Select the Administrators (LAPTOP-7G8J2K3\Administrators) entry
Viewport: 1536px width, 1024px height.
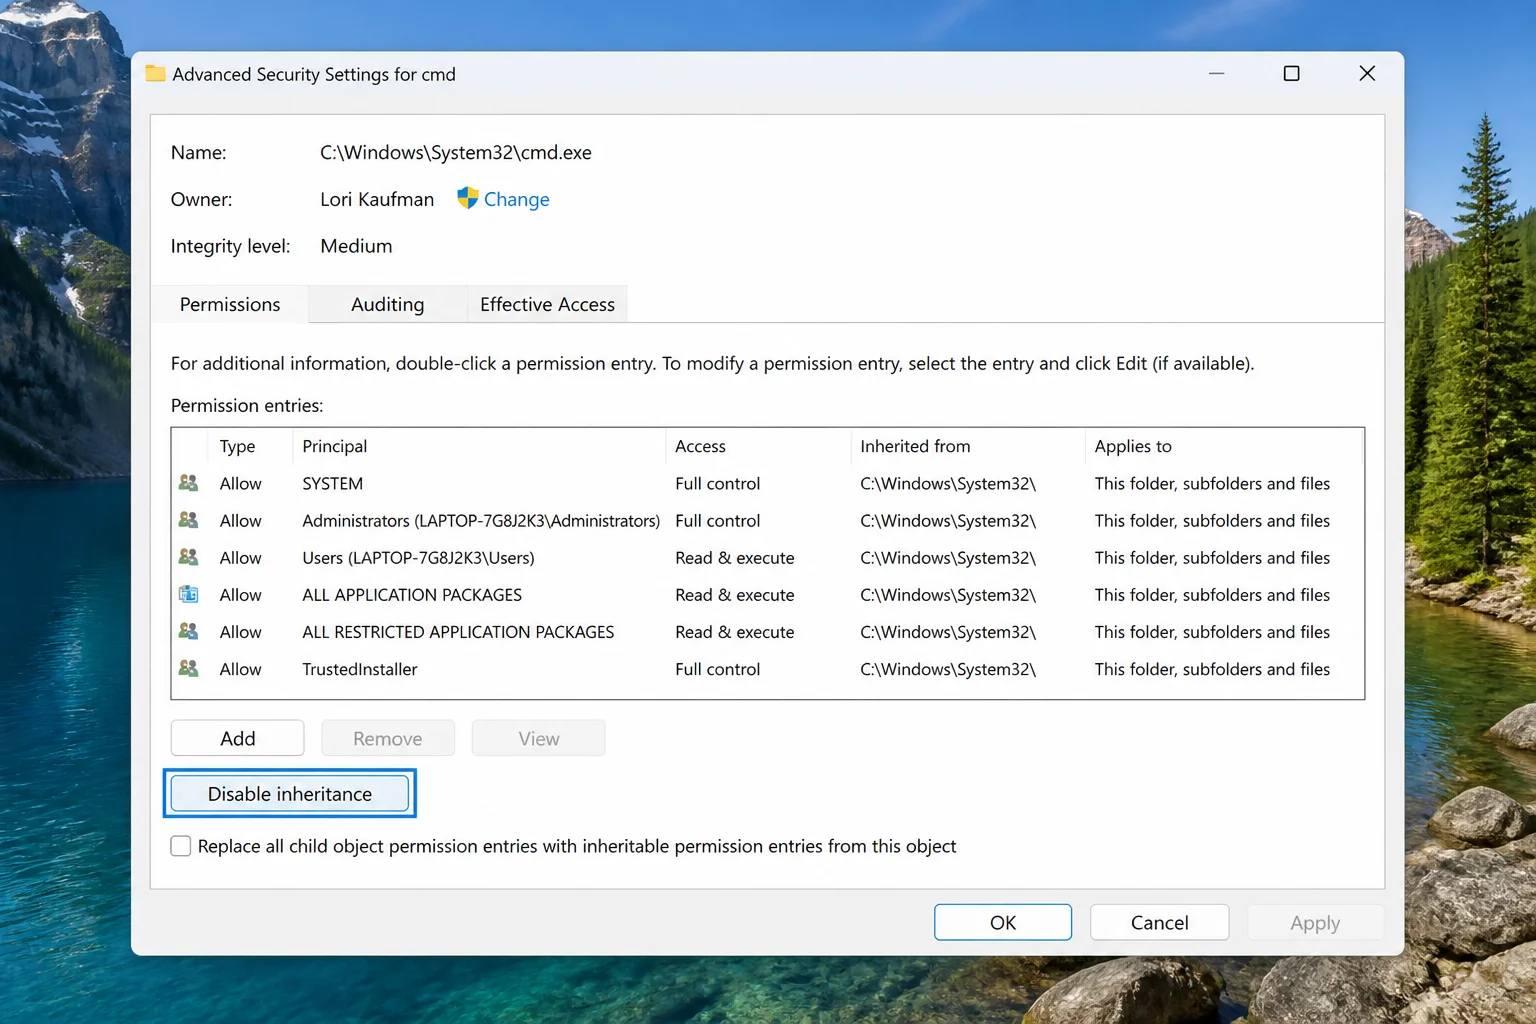click(481, 520)
